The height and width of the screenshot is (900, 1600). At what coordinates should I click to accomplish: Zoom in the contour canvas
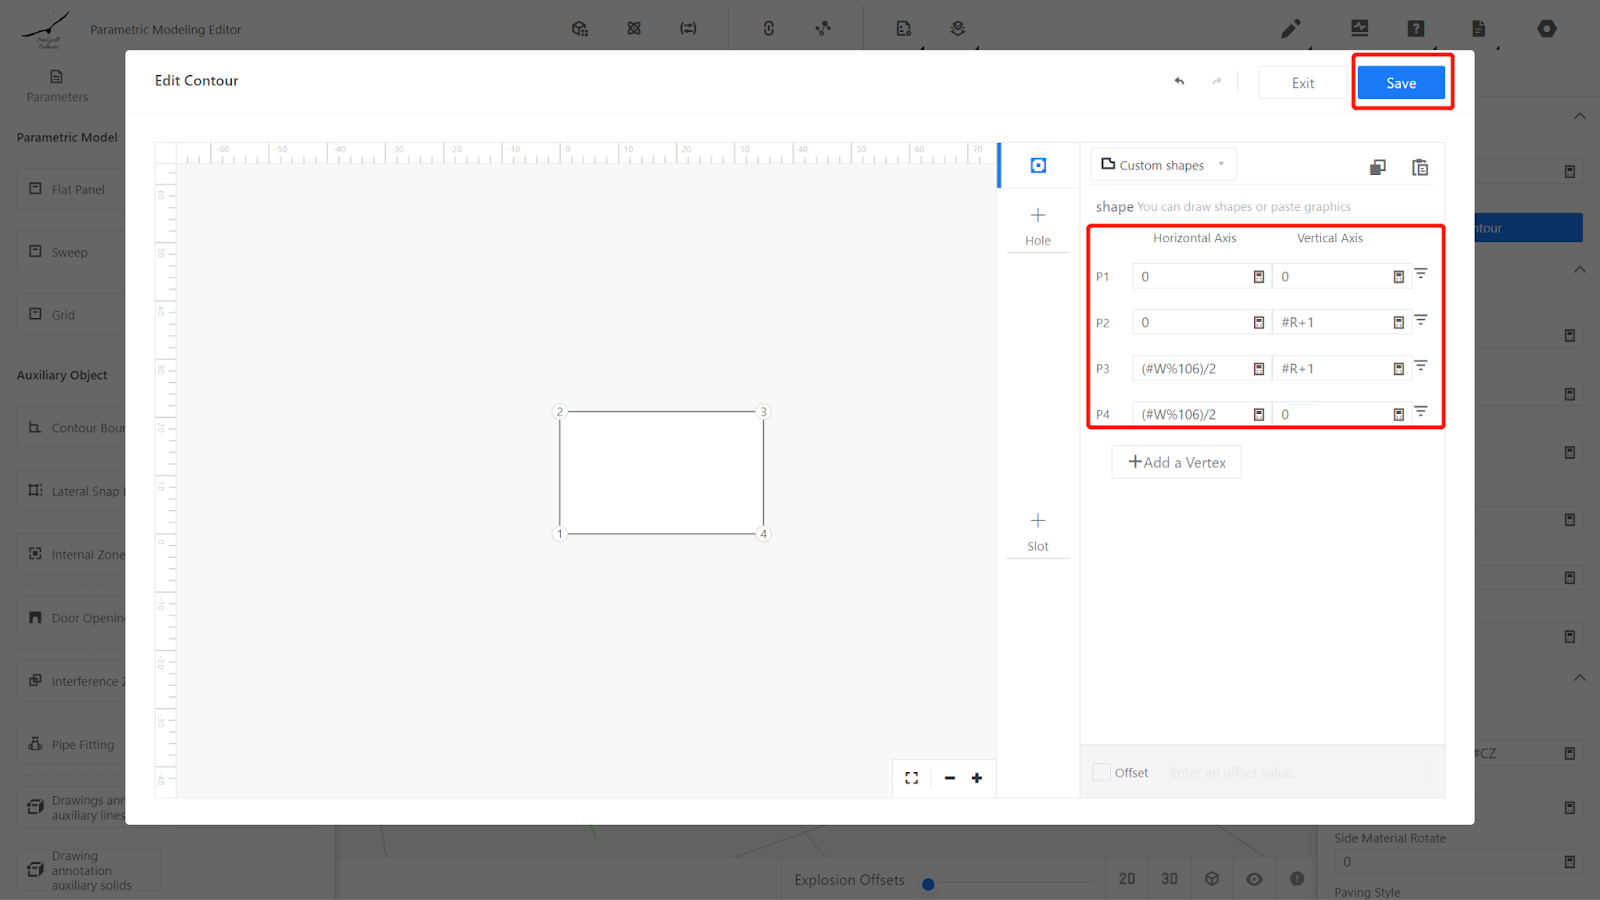point(977,778)
